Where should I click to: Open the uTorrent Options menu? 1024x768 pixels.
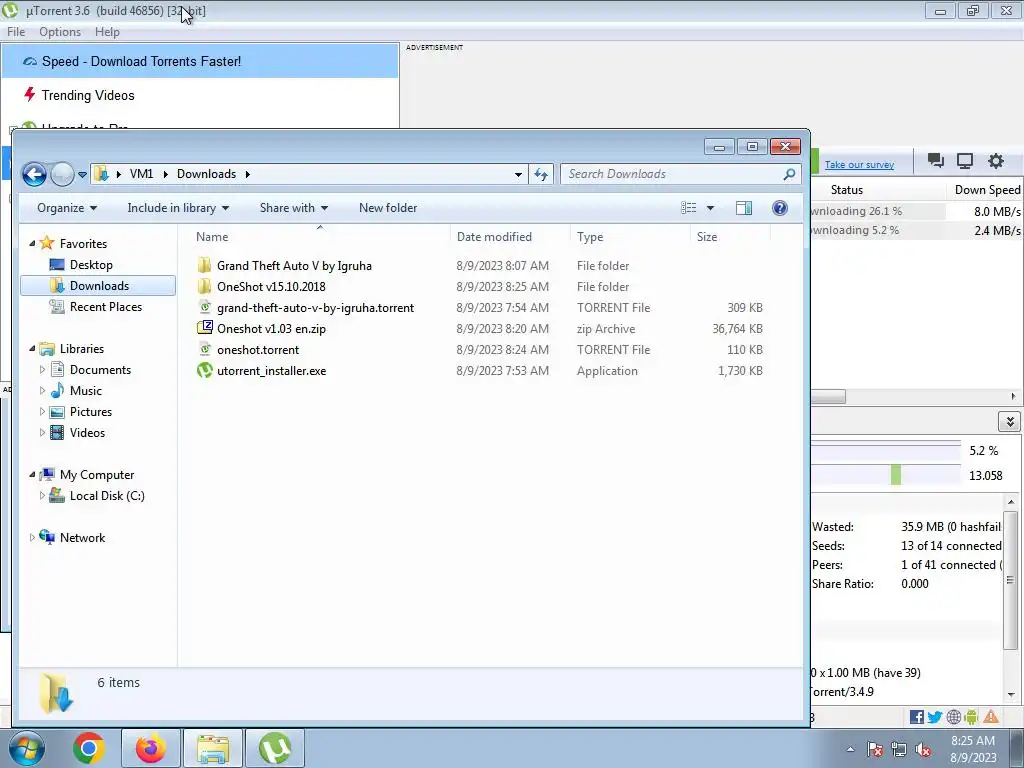pos(60,32)
